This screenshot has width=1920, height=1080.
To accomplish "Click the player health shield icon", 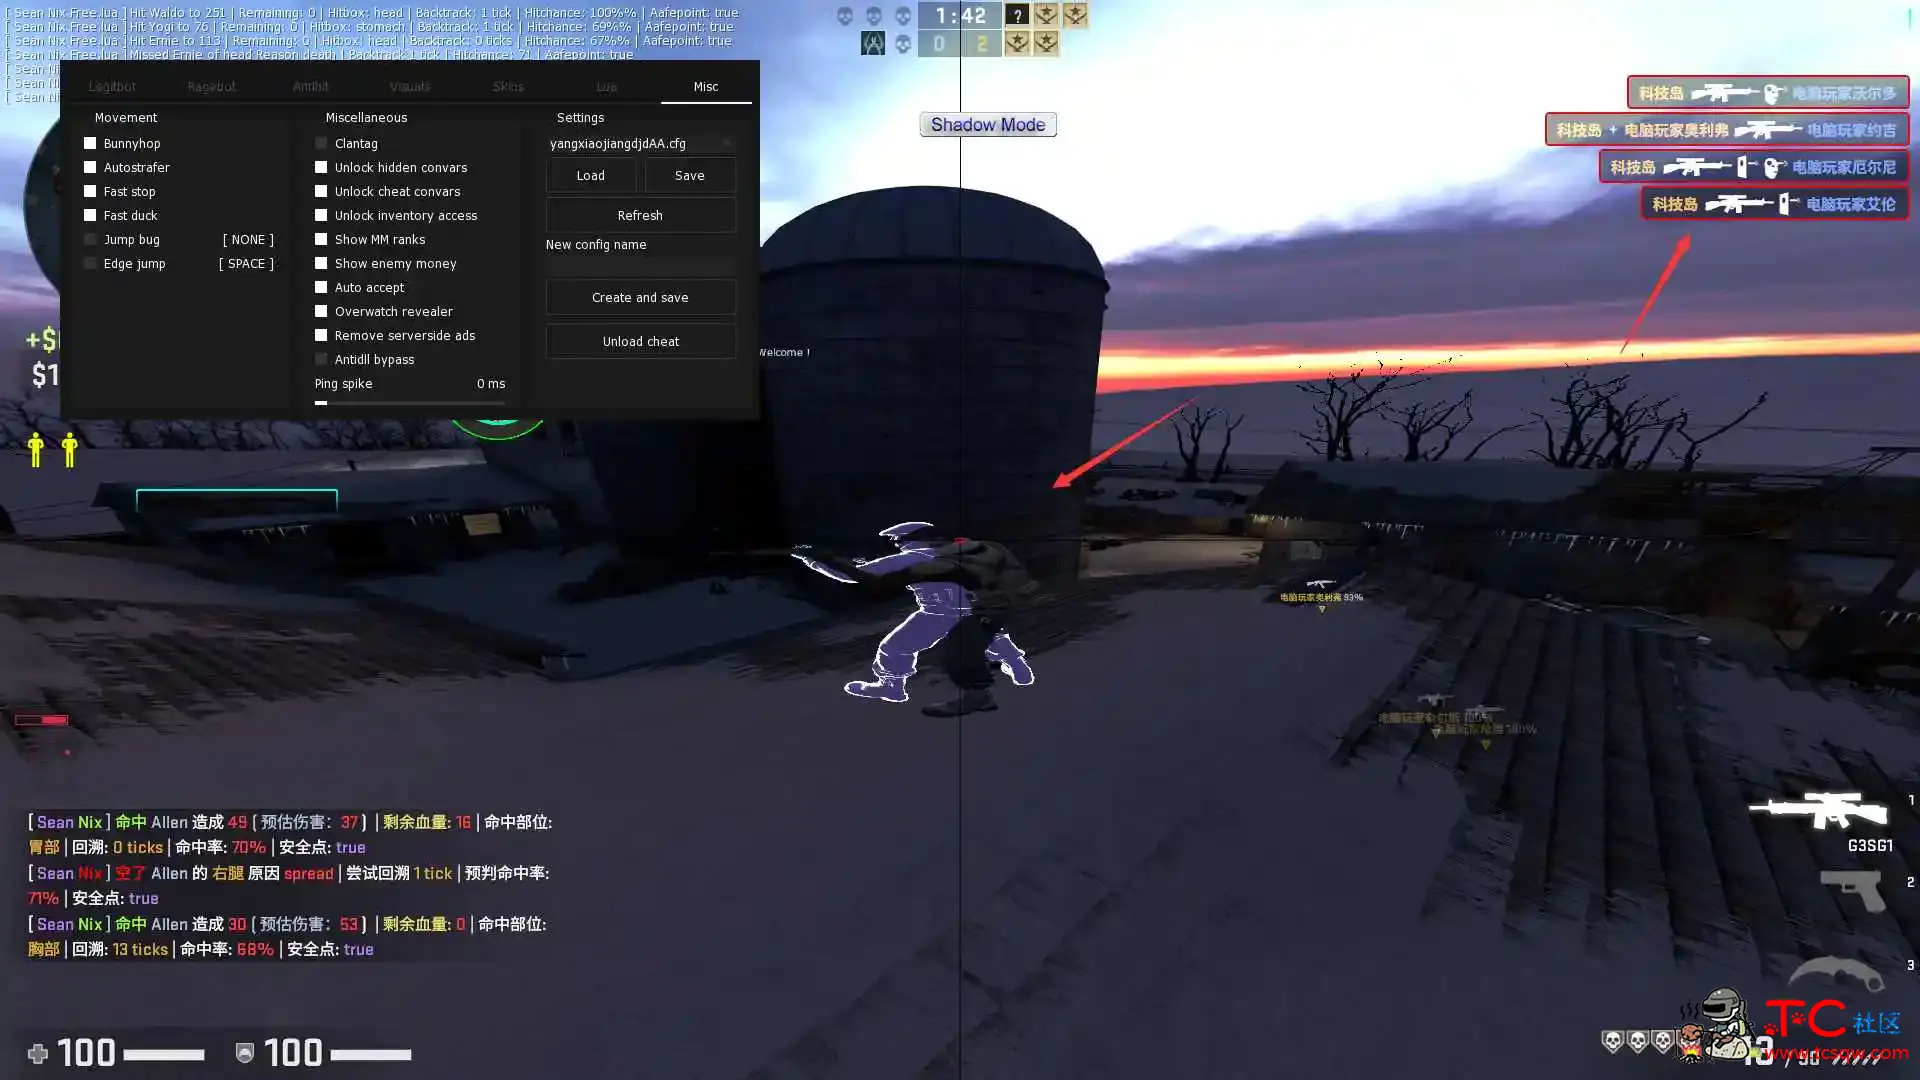I will pos(244,1050).
